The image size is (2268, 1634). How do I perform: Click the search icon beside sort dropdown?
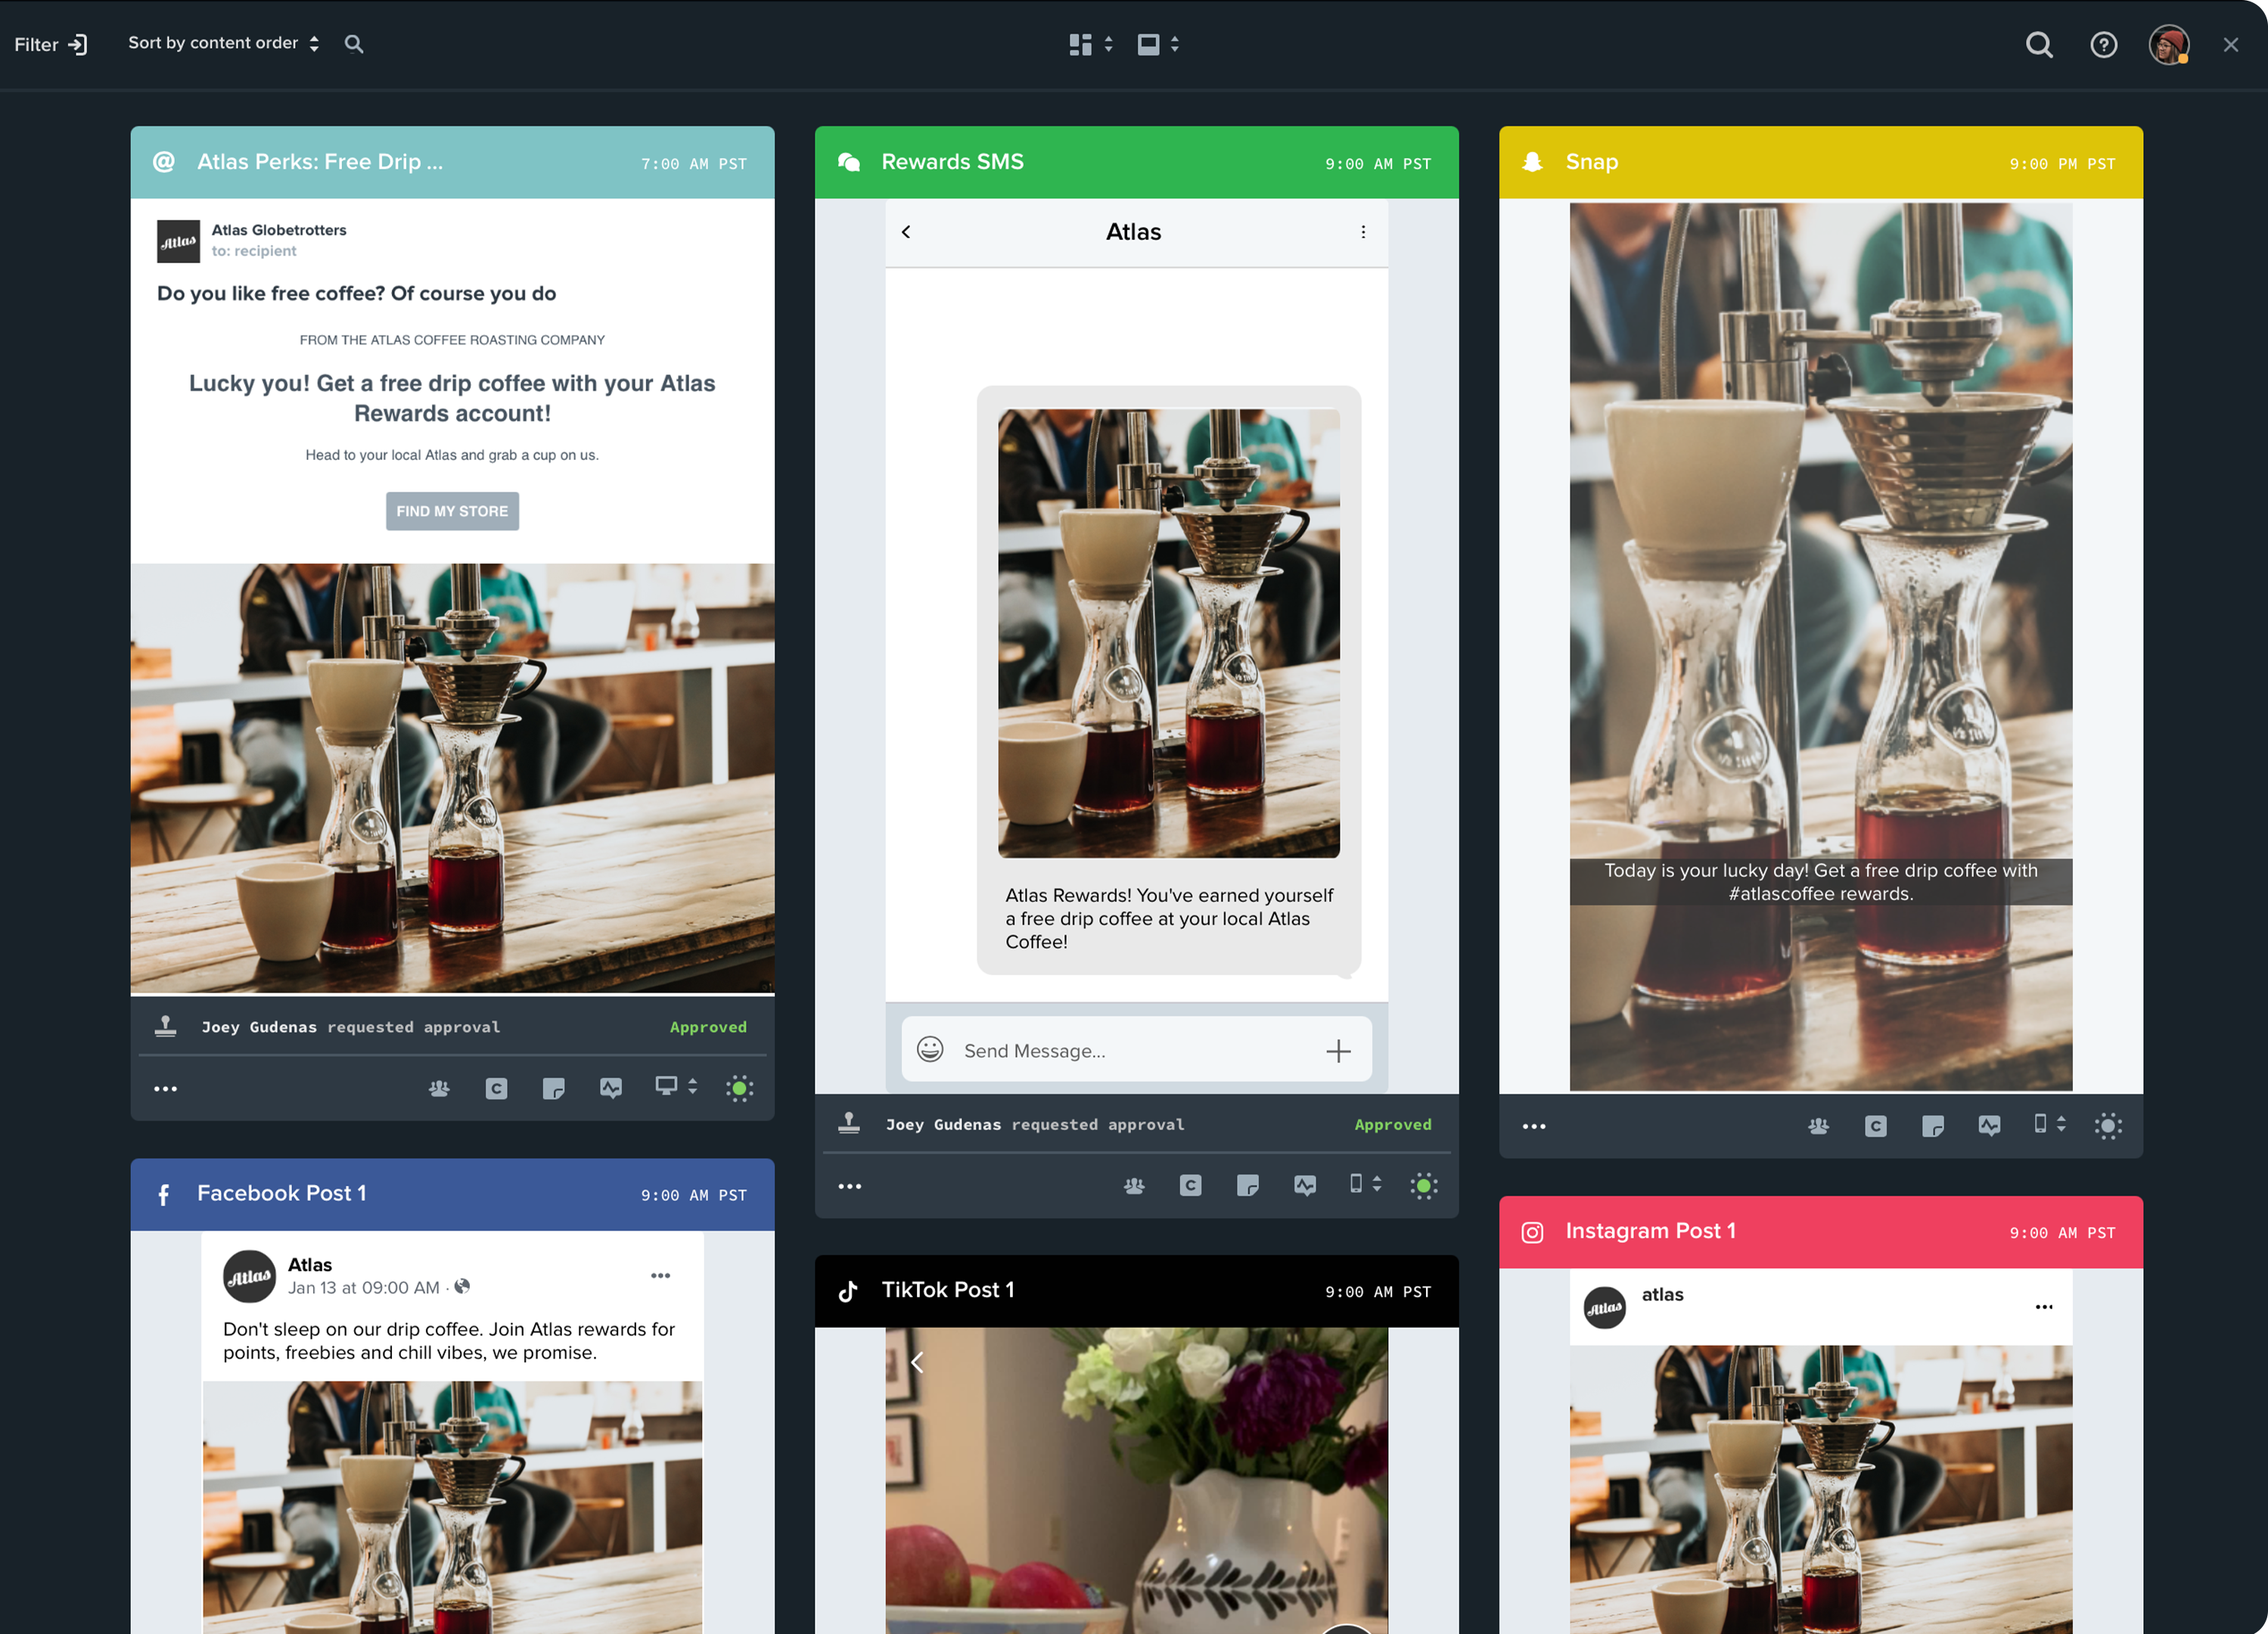(x=354, y=44)
